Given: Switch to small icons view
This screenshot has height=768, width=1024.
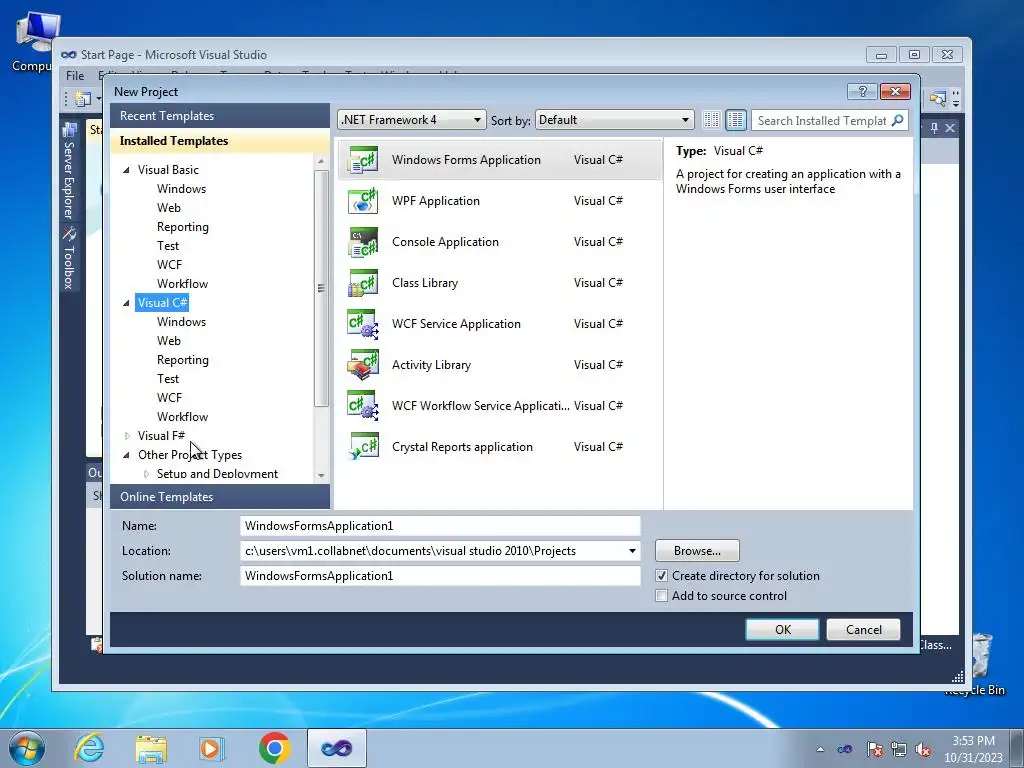Looking at the screenshot, I should (x=711, y=120).
